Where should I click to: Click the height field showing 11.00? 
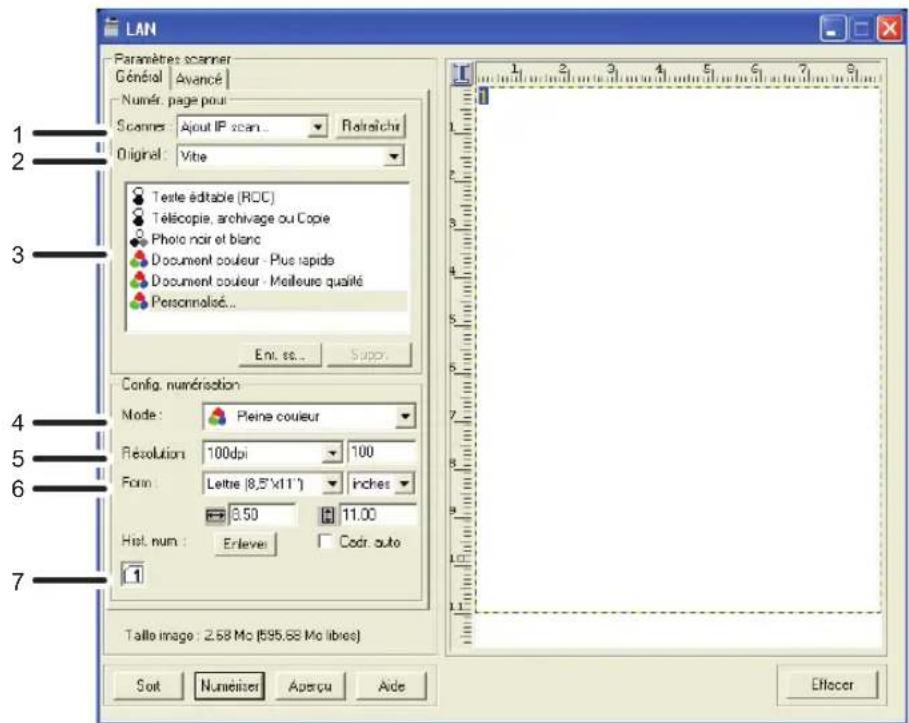coord(377,515)
